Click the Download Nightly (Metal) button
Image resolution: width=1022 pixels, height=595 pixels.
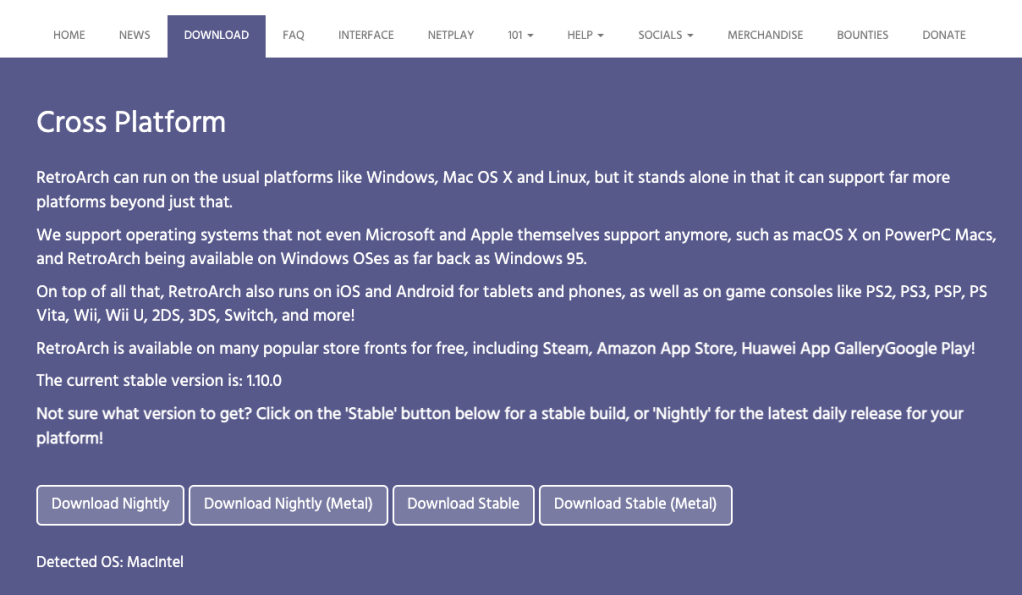(x=288, y=505)
